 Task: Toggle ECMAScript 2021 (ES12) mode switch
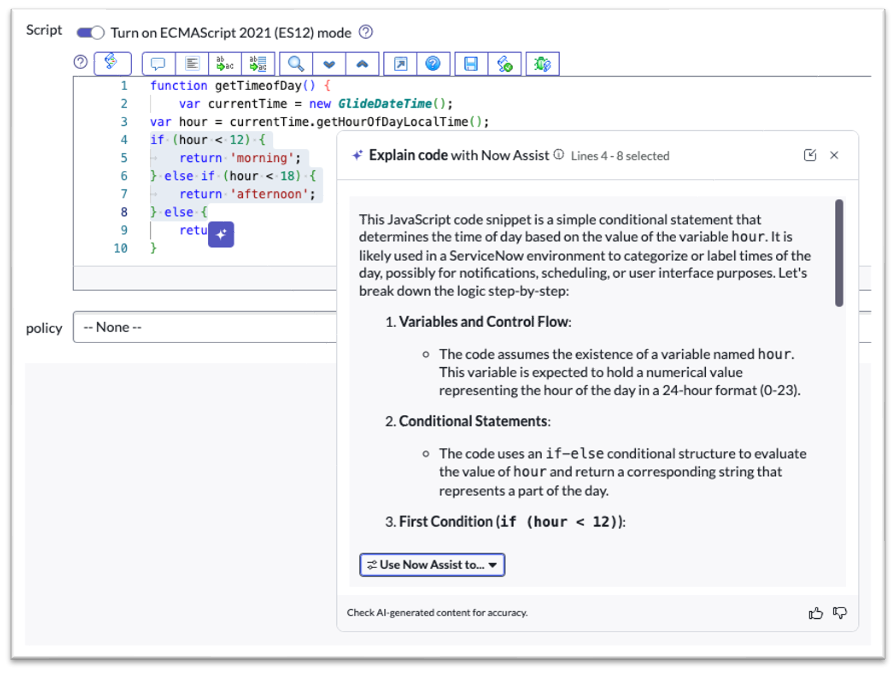[x=90, y=33]
